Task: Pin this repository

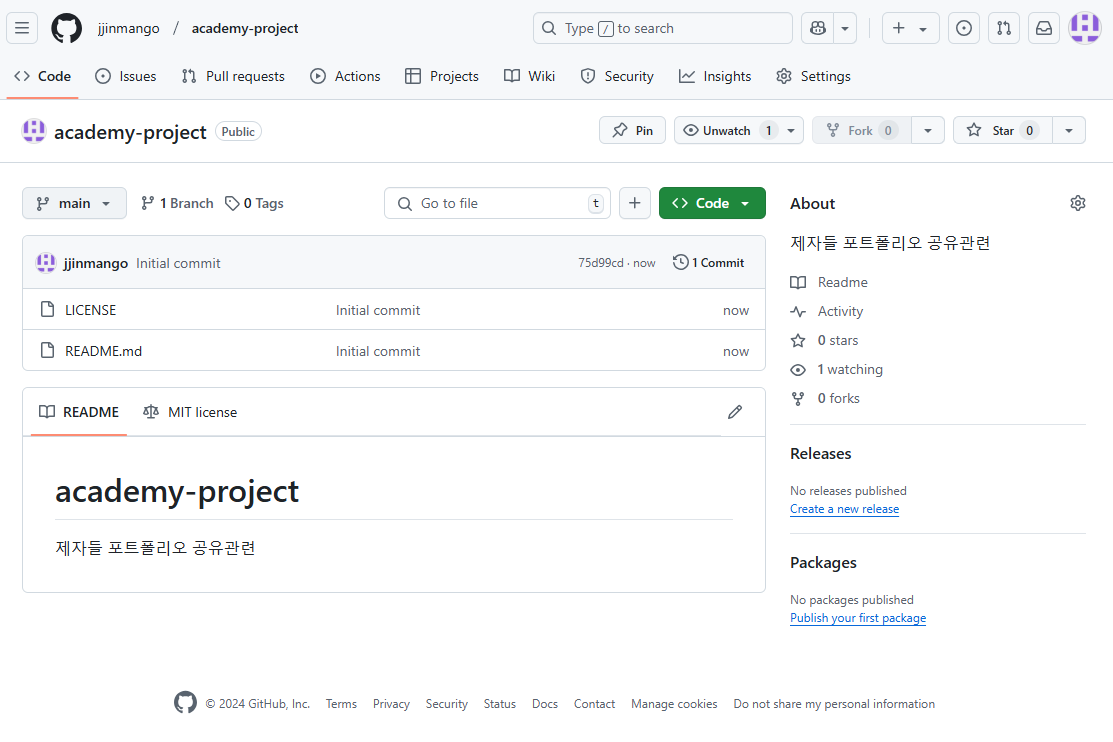Action: 632,131
